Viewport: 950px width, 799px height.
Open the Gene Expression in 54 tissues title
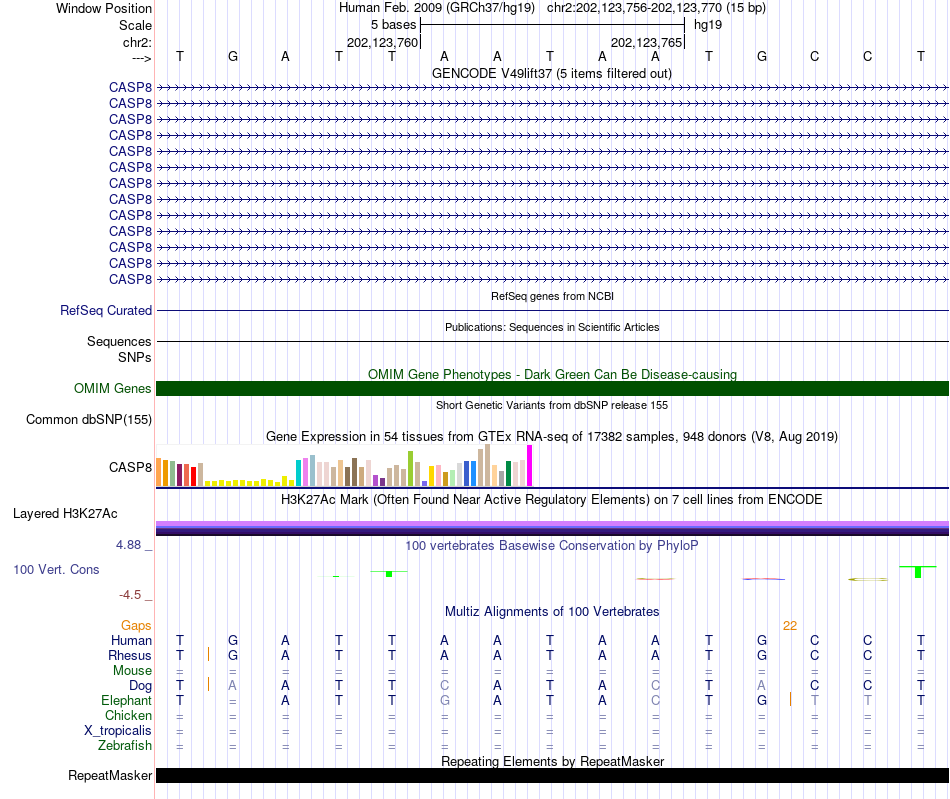click(x=552, y=436)
